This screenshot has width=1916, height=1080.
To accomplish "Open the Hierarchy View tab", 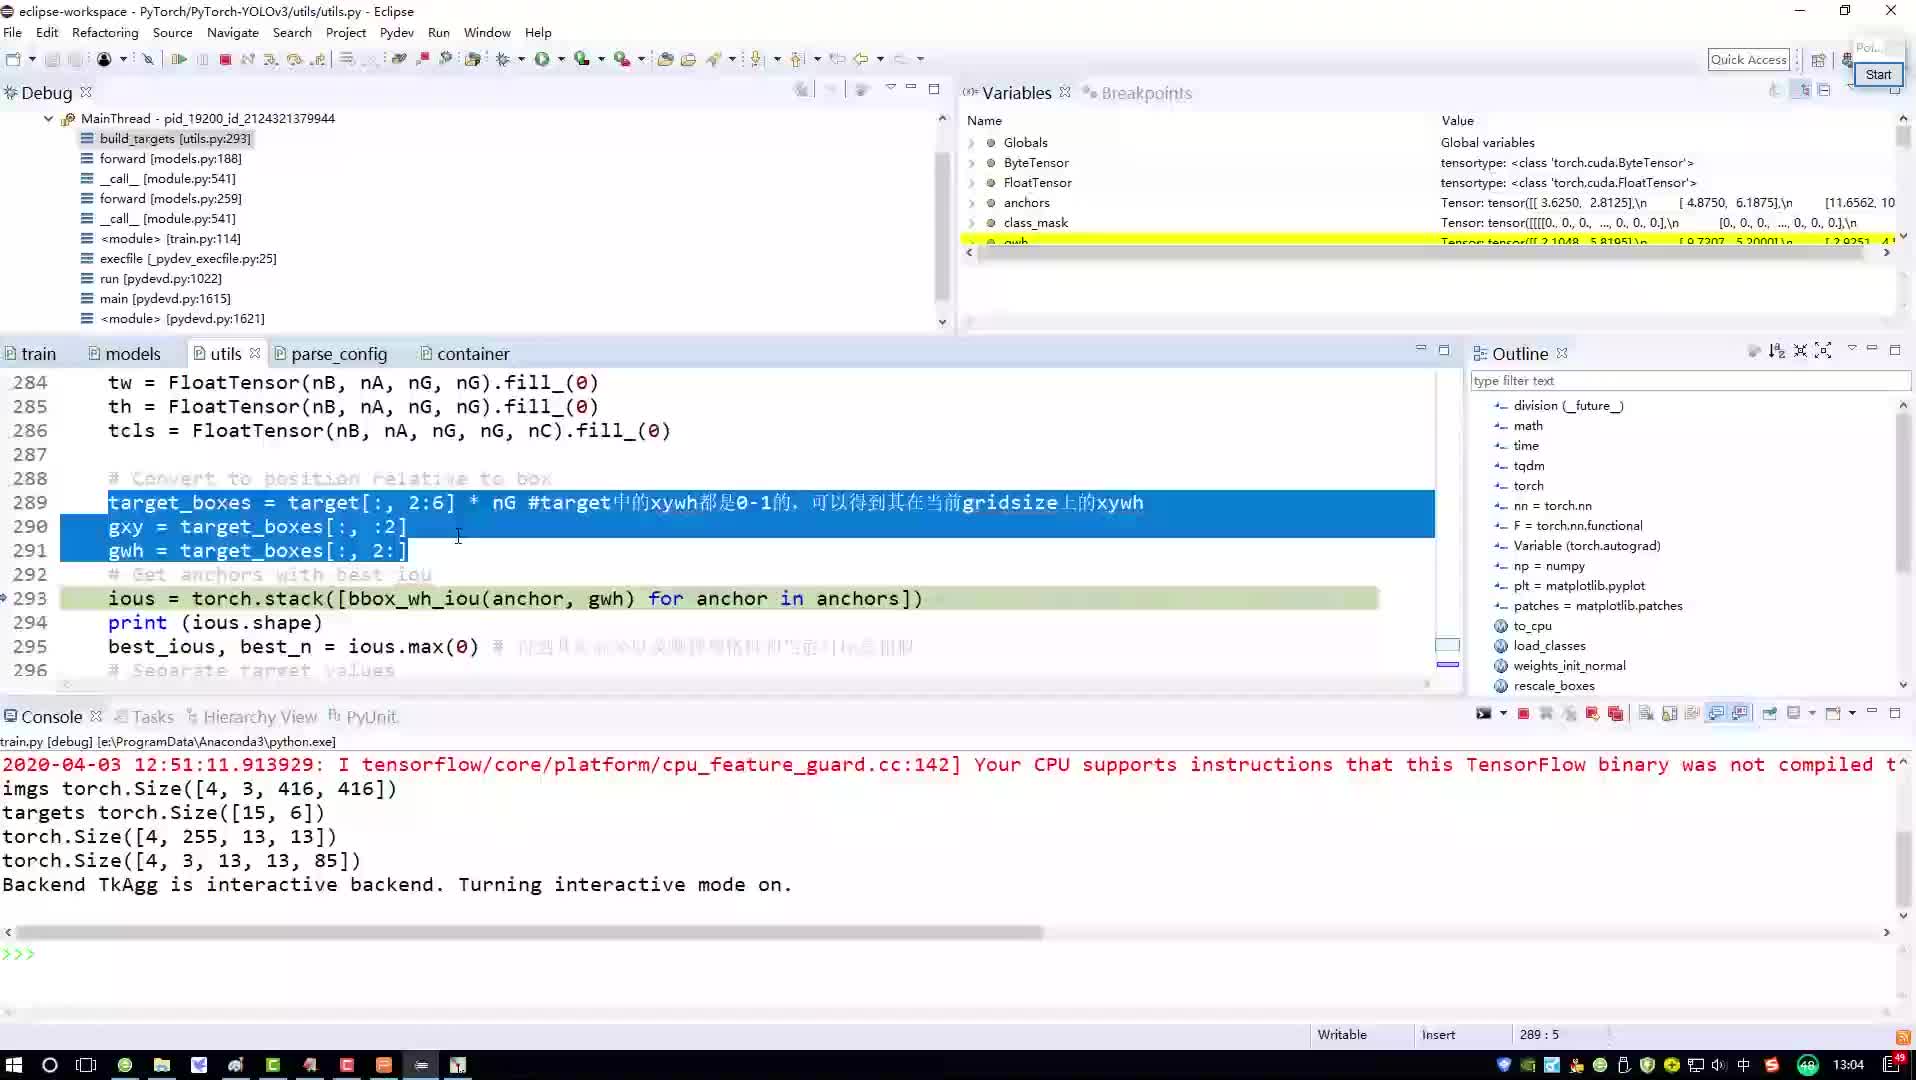I will pos(251,717).
